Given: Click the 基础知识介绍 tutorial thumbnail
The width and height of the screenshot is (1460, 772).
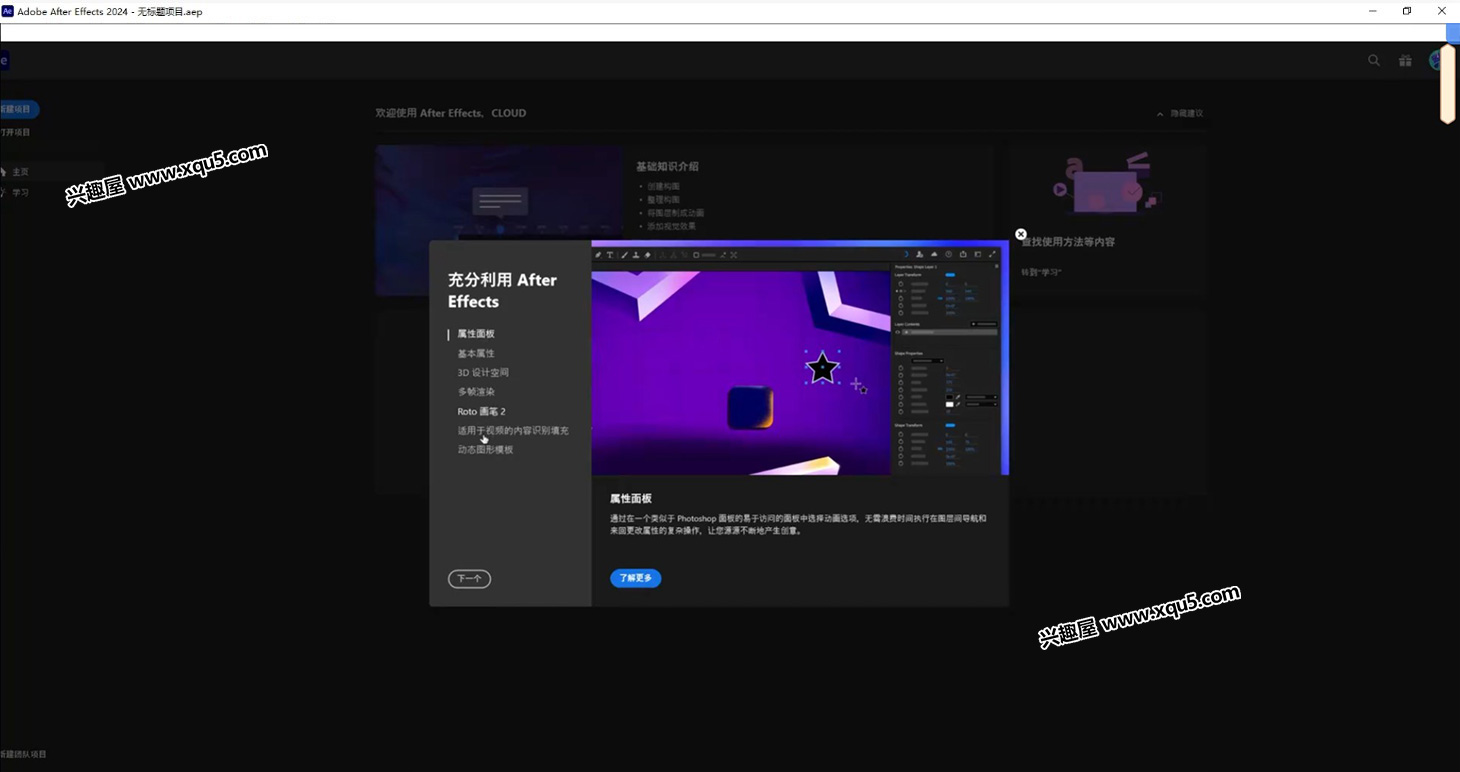Looking at the screenshot, I should coord(500,220).
